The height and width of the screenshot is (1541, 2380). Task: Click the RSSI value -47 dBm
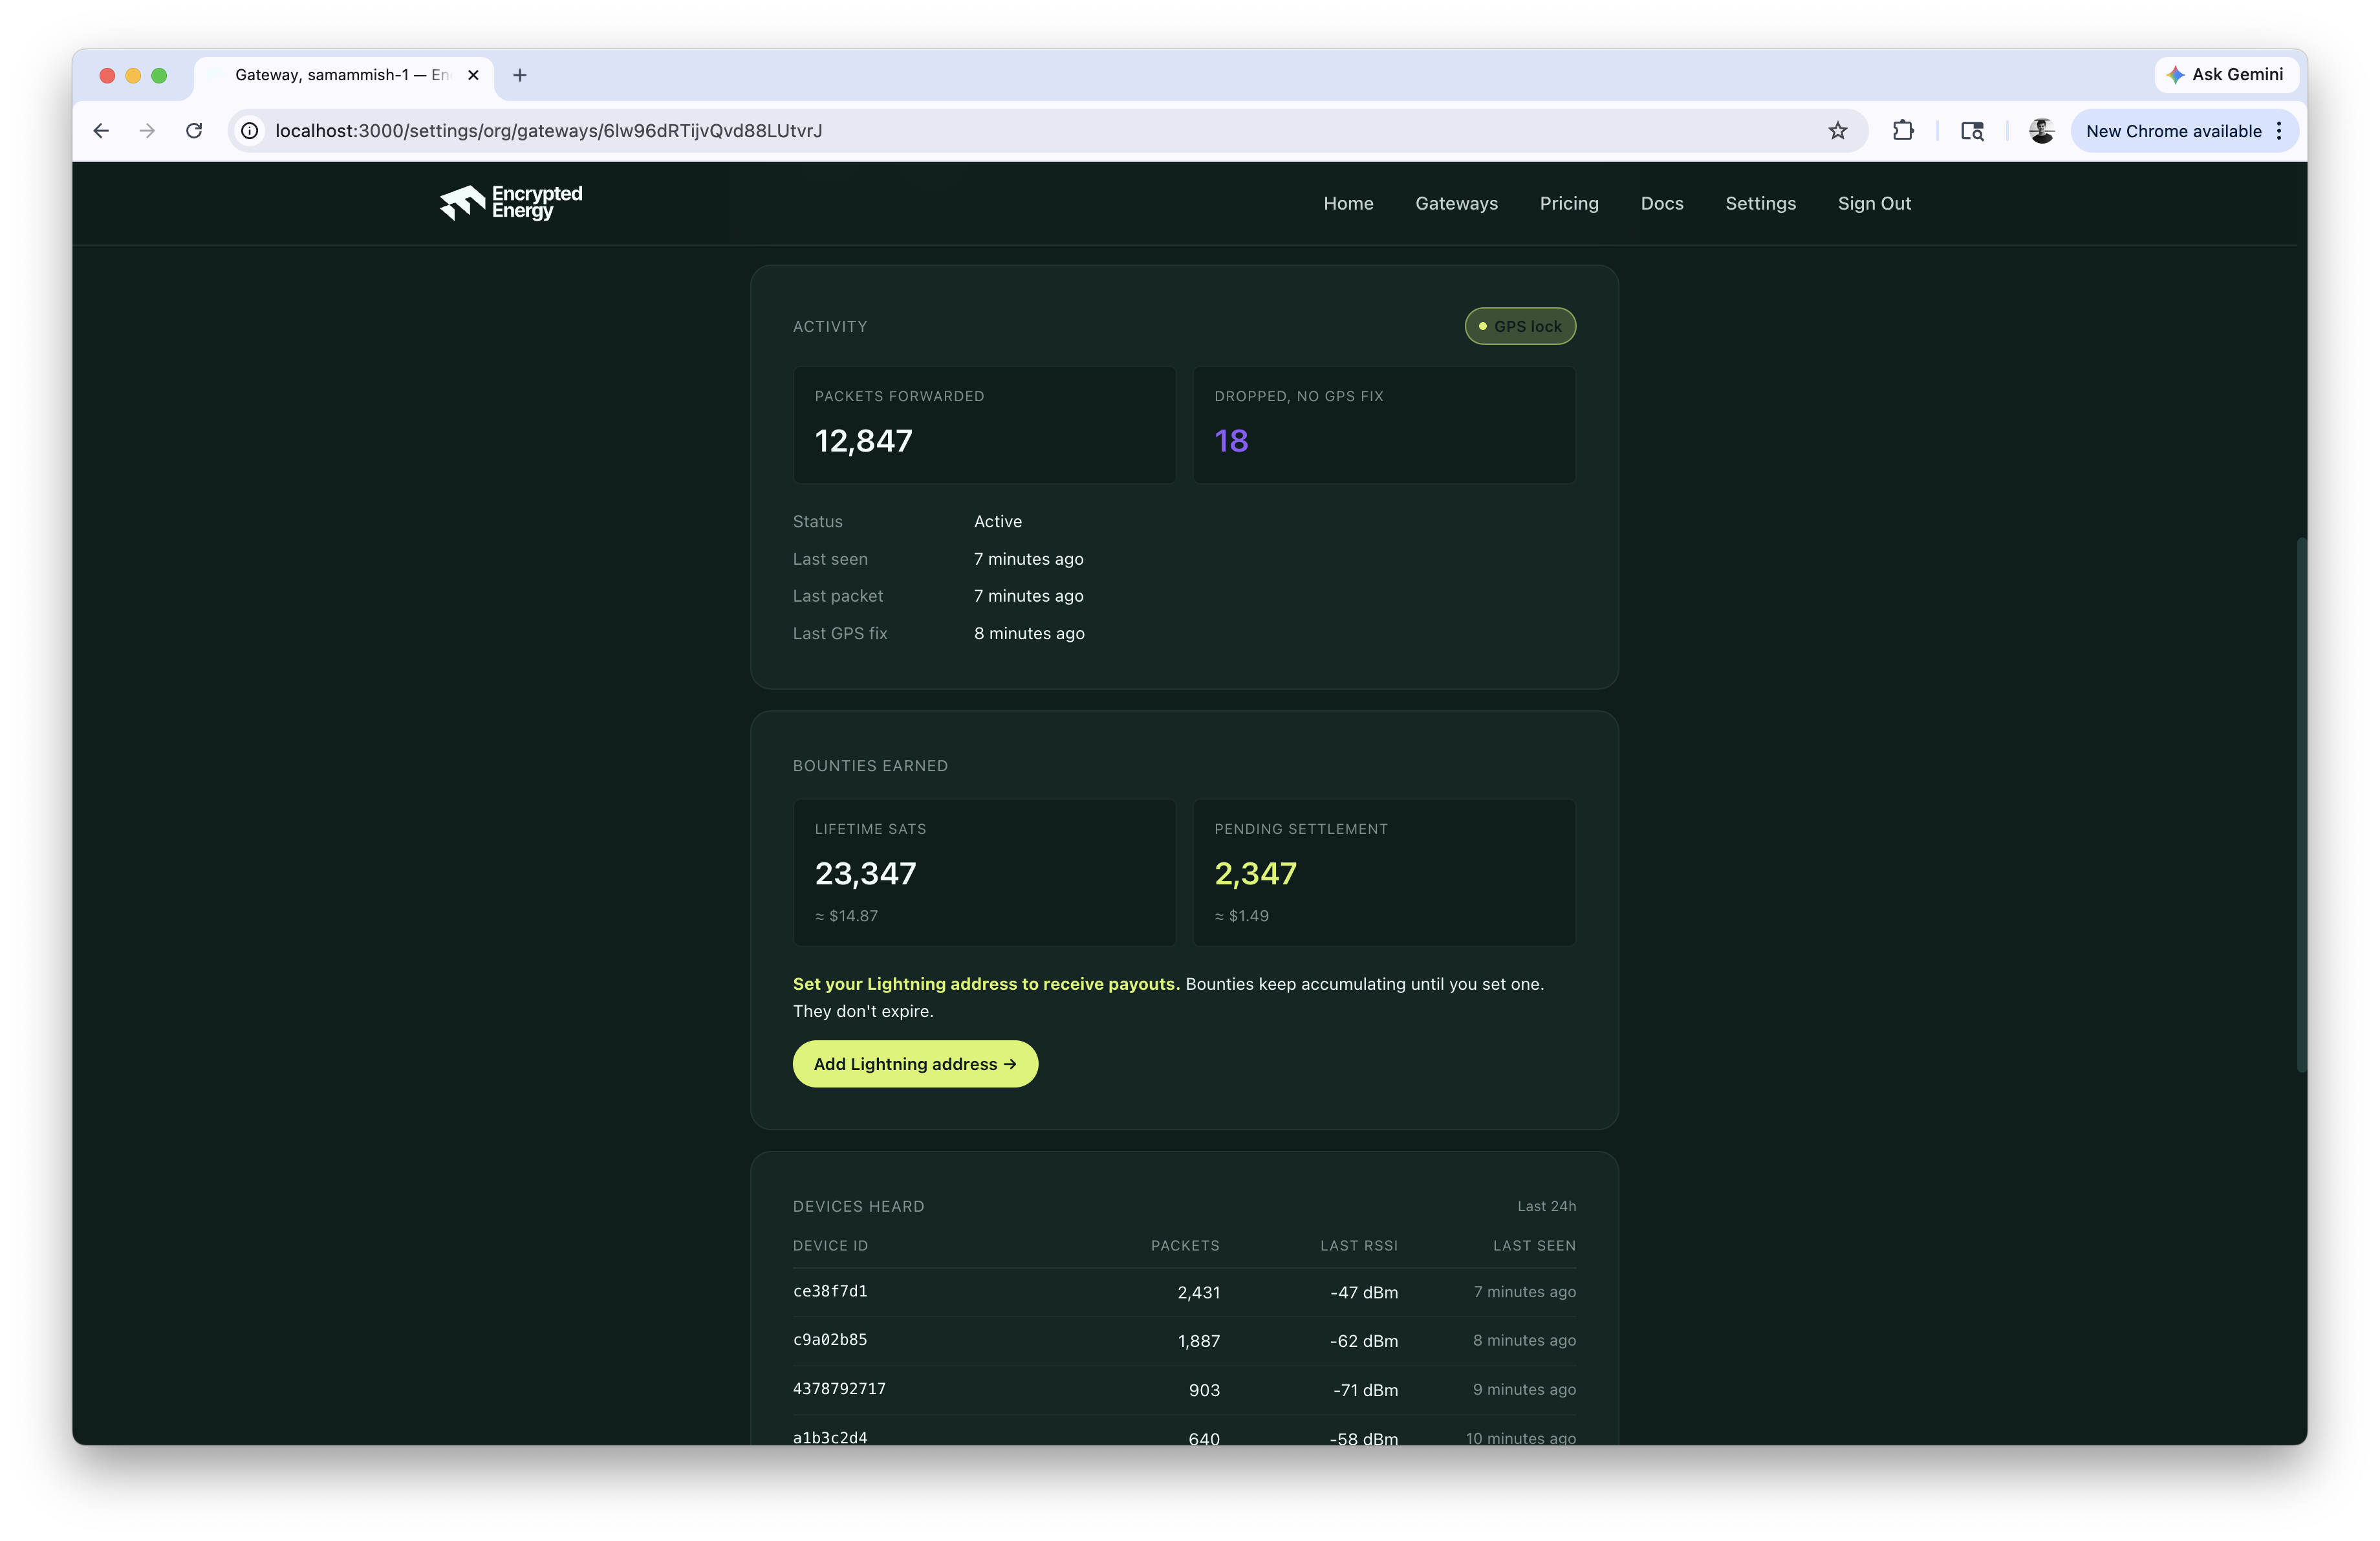[x=1364, y=1293]
